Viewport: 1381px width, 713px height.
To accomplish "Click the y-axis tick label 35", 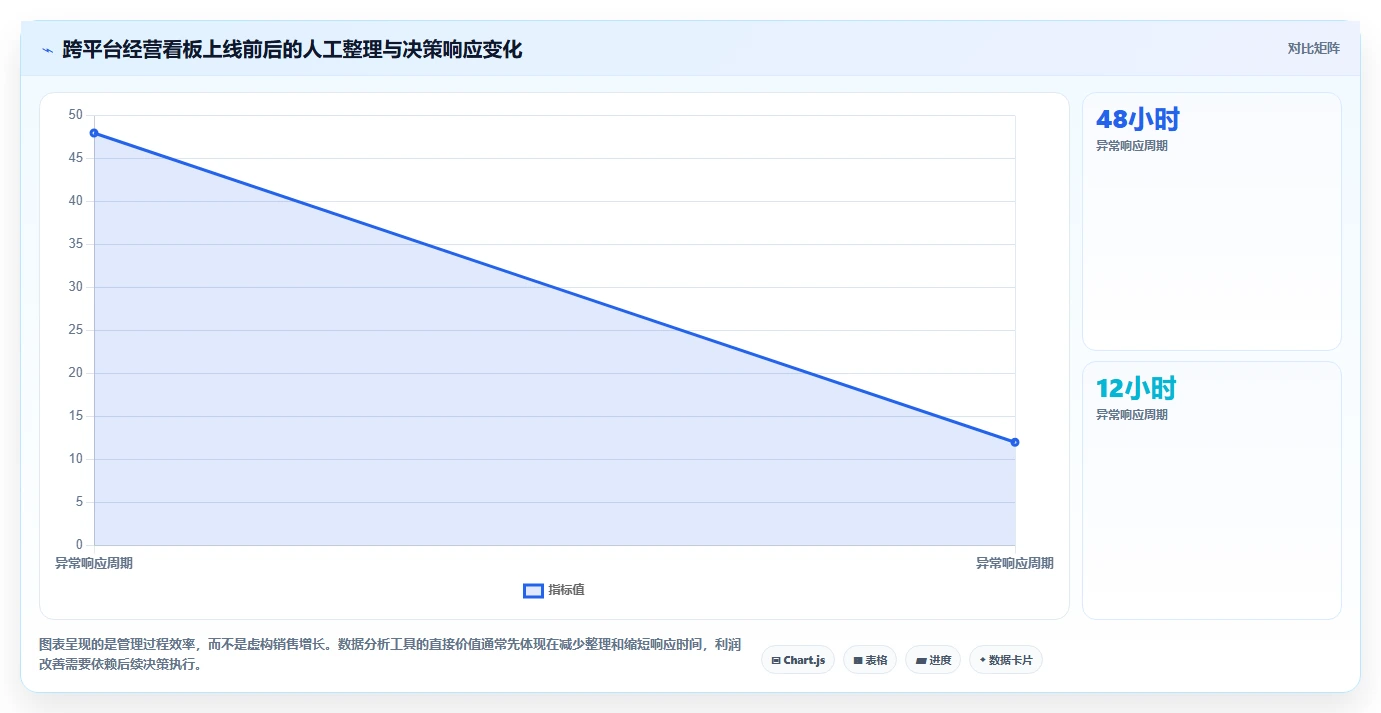I will coord(76,244).
